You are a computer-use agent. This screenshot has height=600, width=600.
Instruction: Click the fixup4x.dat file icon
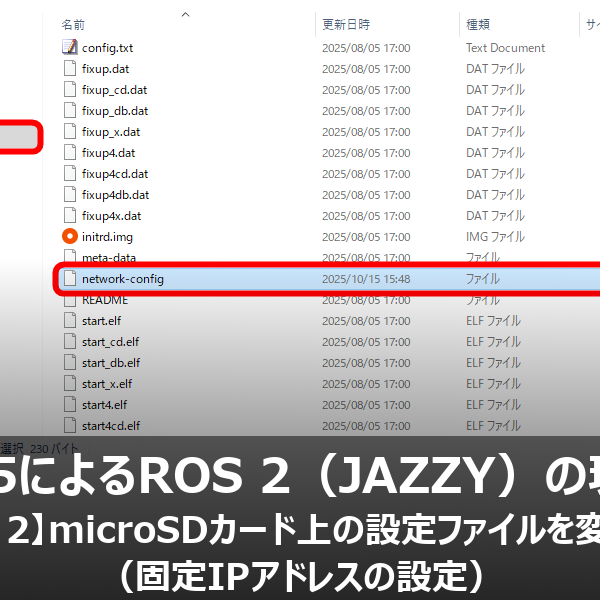tap(69, 216)
